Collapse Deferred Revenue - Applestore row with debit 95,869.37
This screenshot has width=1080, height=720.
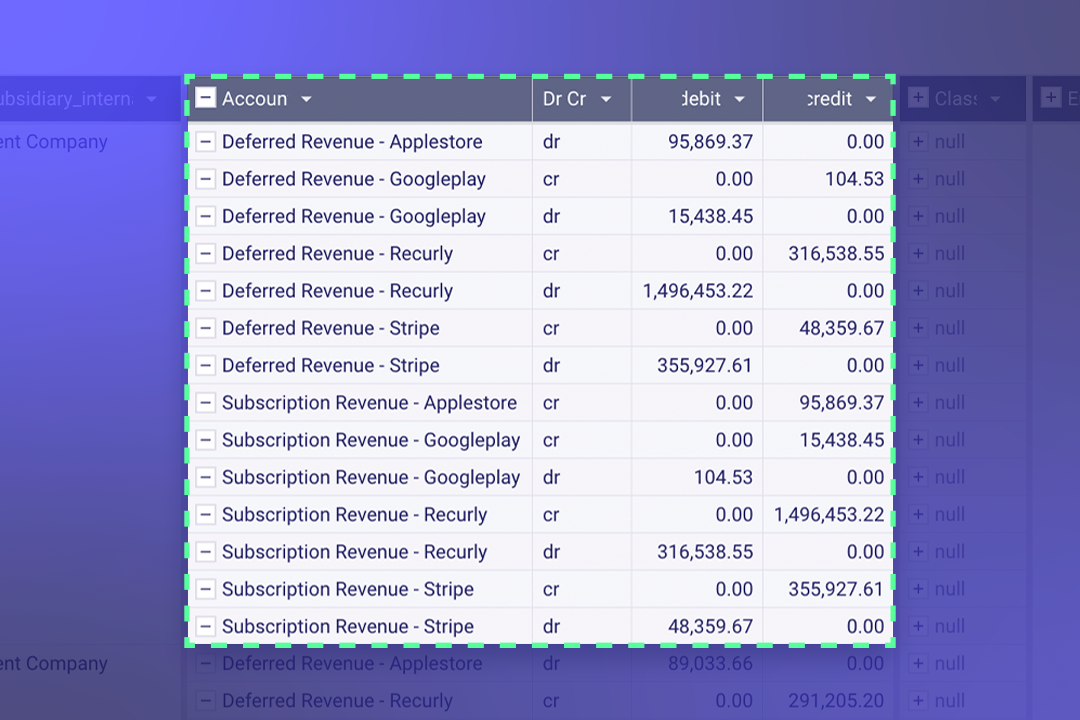pos(205,142)
